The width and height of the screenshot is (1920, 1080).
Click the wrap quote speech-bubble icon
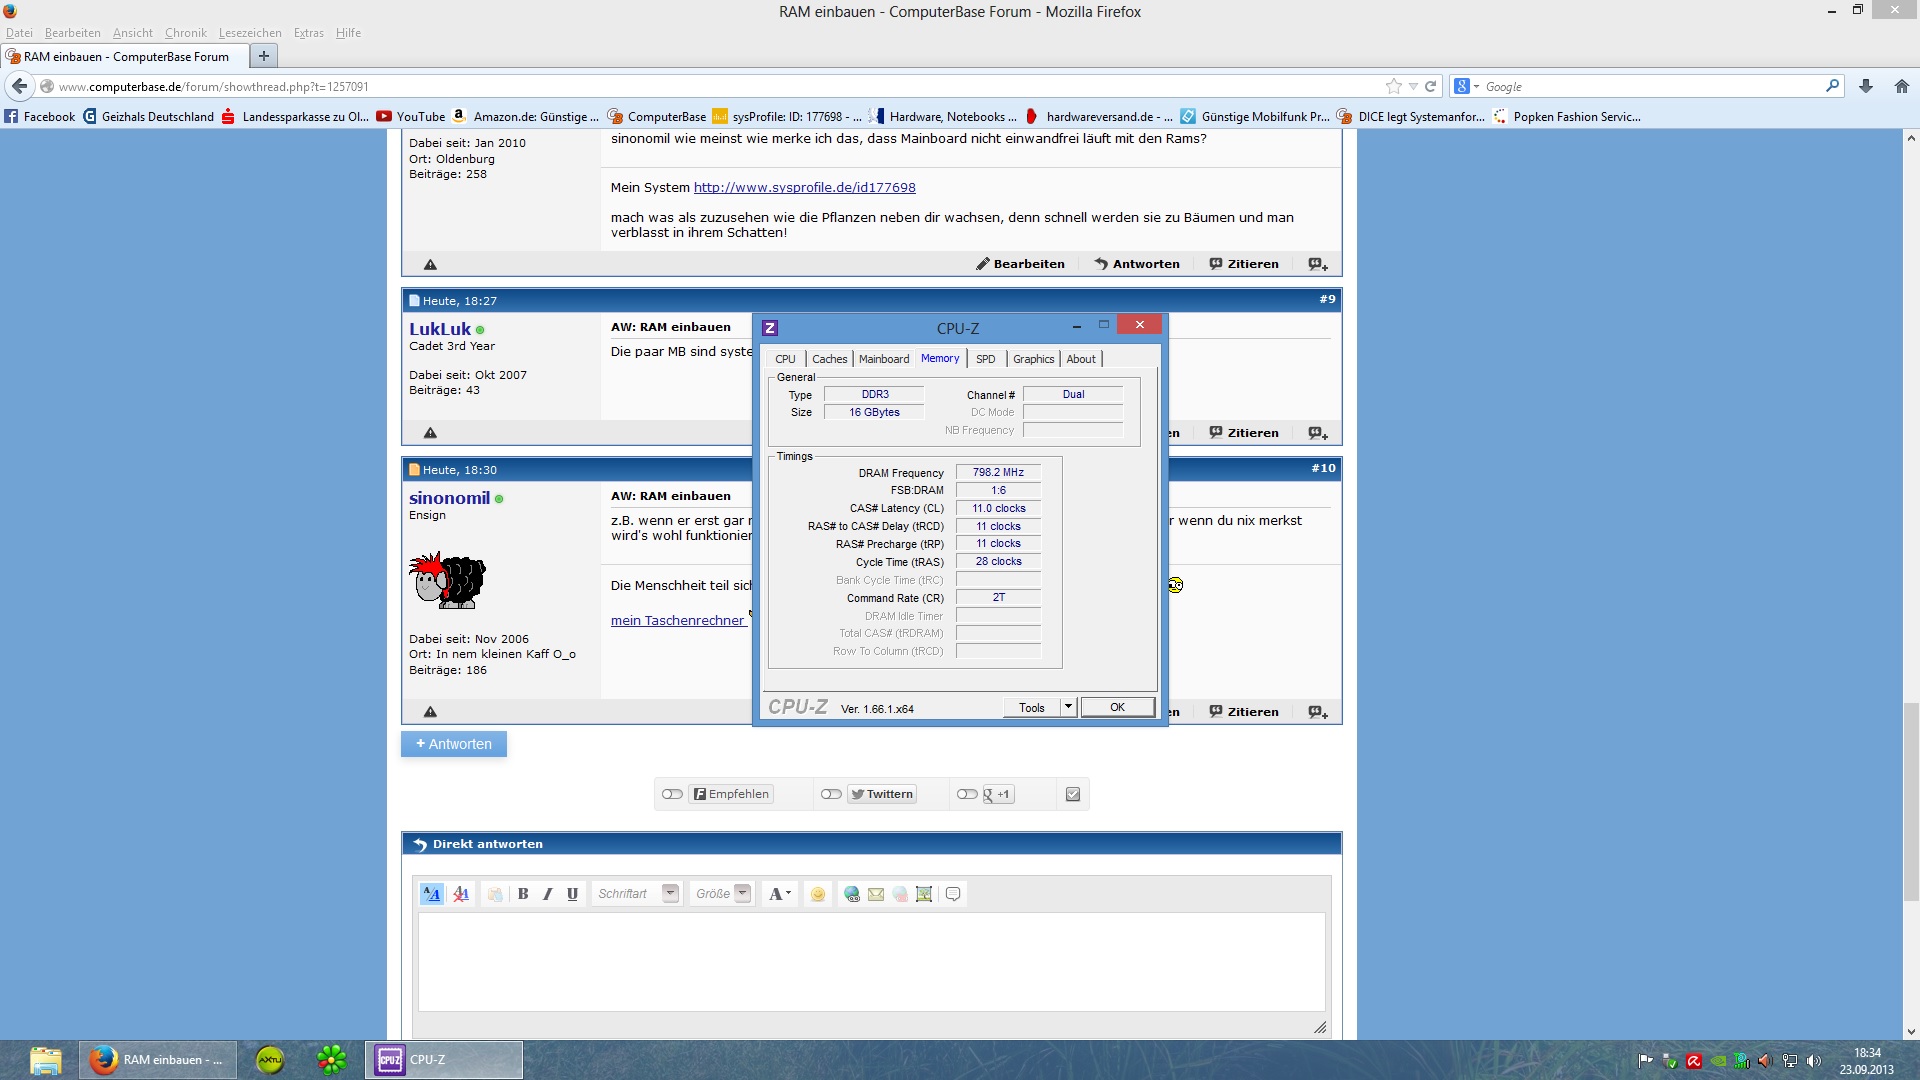(x=953, y=894)
